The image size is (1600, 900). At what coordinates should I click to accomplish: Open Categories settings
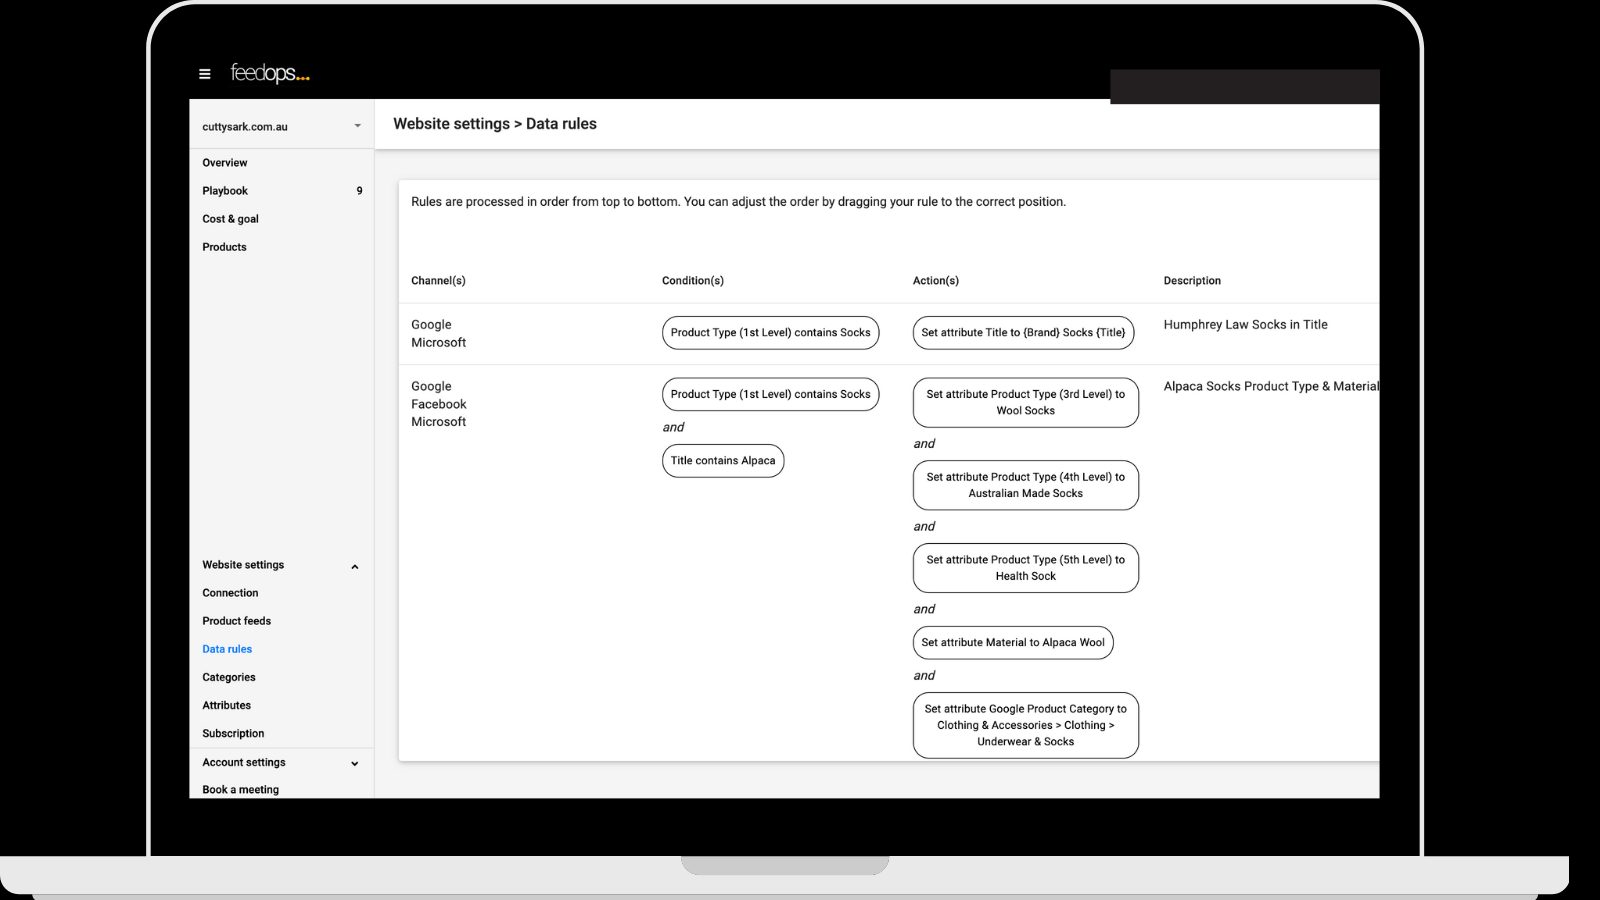(x=229, y=677)
